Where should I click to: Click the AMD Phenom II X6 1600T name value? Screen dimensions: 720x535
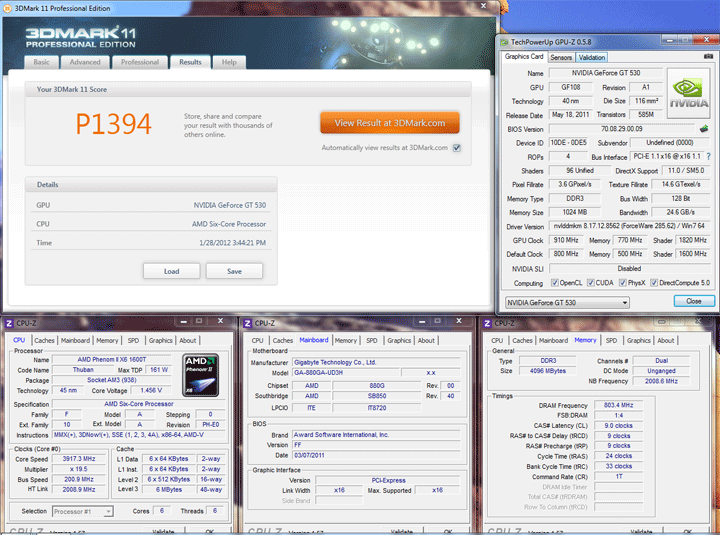point(112,360)
